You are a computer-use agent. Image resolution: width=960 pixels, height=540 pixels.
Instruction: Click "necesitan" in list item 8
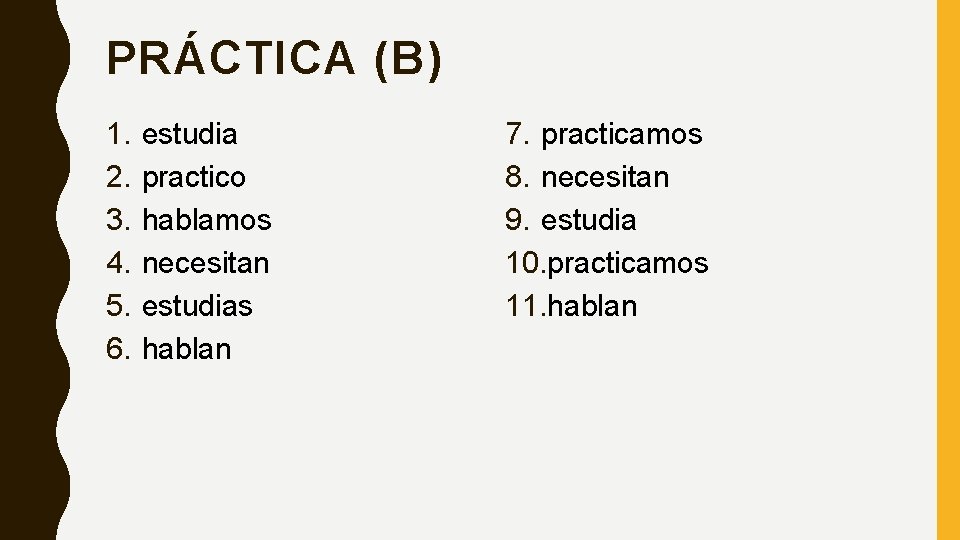click(x=605, y=177)
